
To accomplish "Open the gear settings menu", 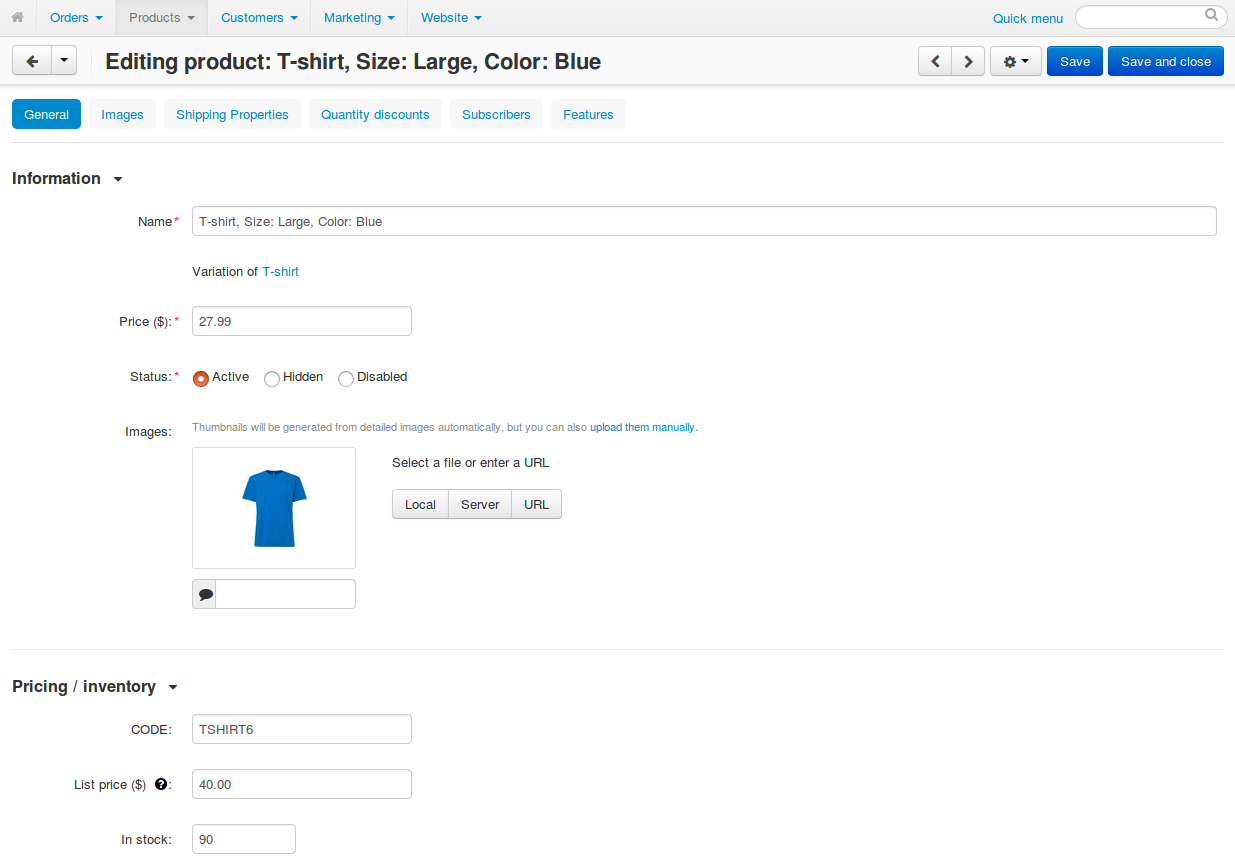I will point(1016,61).
